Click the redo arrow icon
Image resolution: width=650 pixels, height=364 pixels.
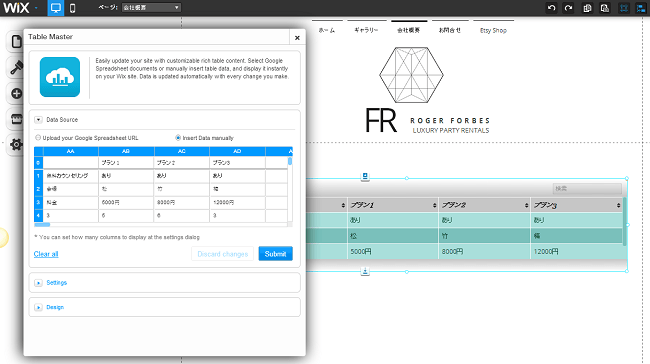tap(568, 8)
